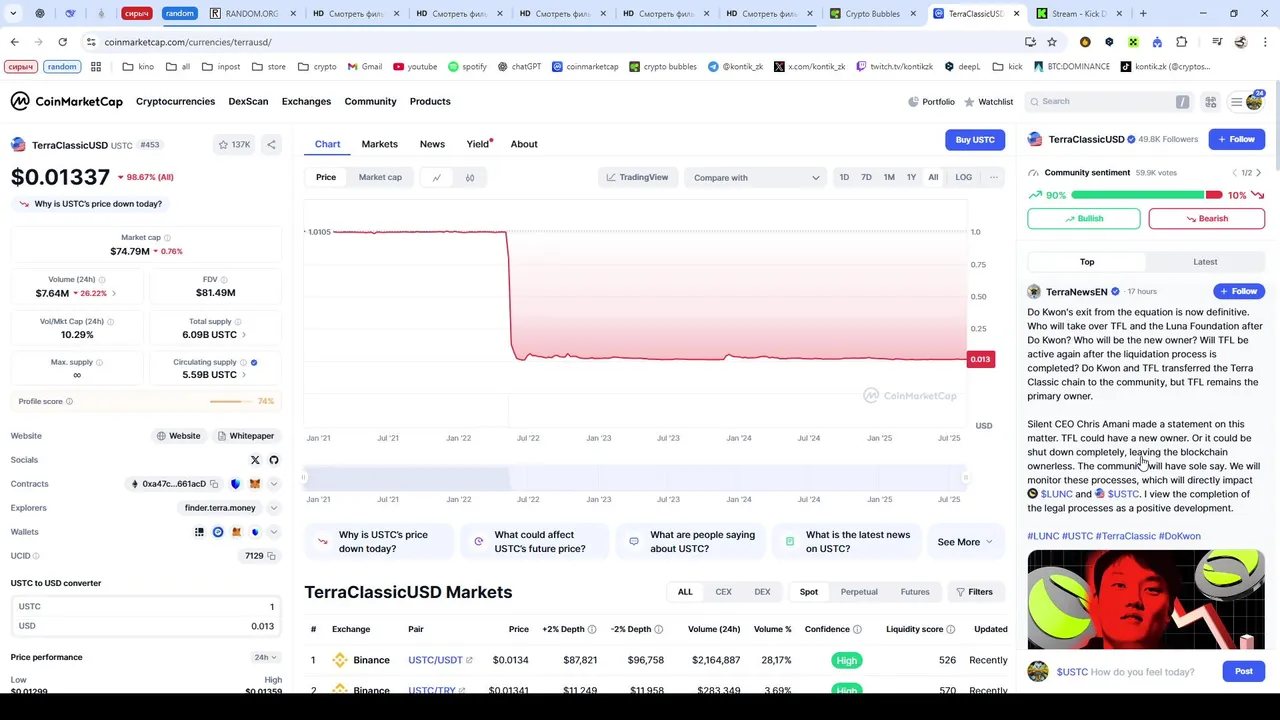Expand the Explorers row chevron
This screenshot has width=1280, height=720.
(274, 508)
